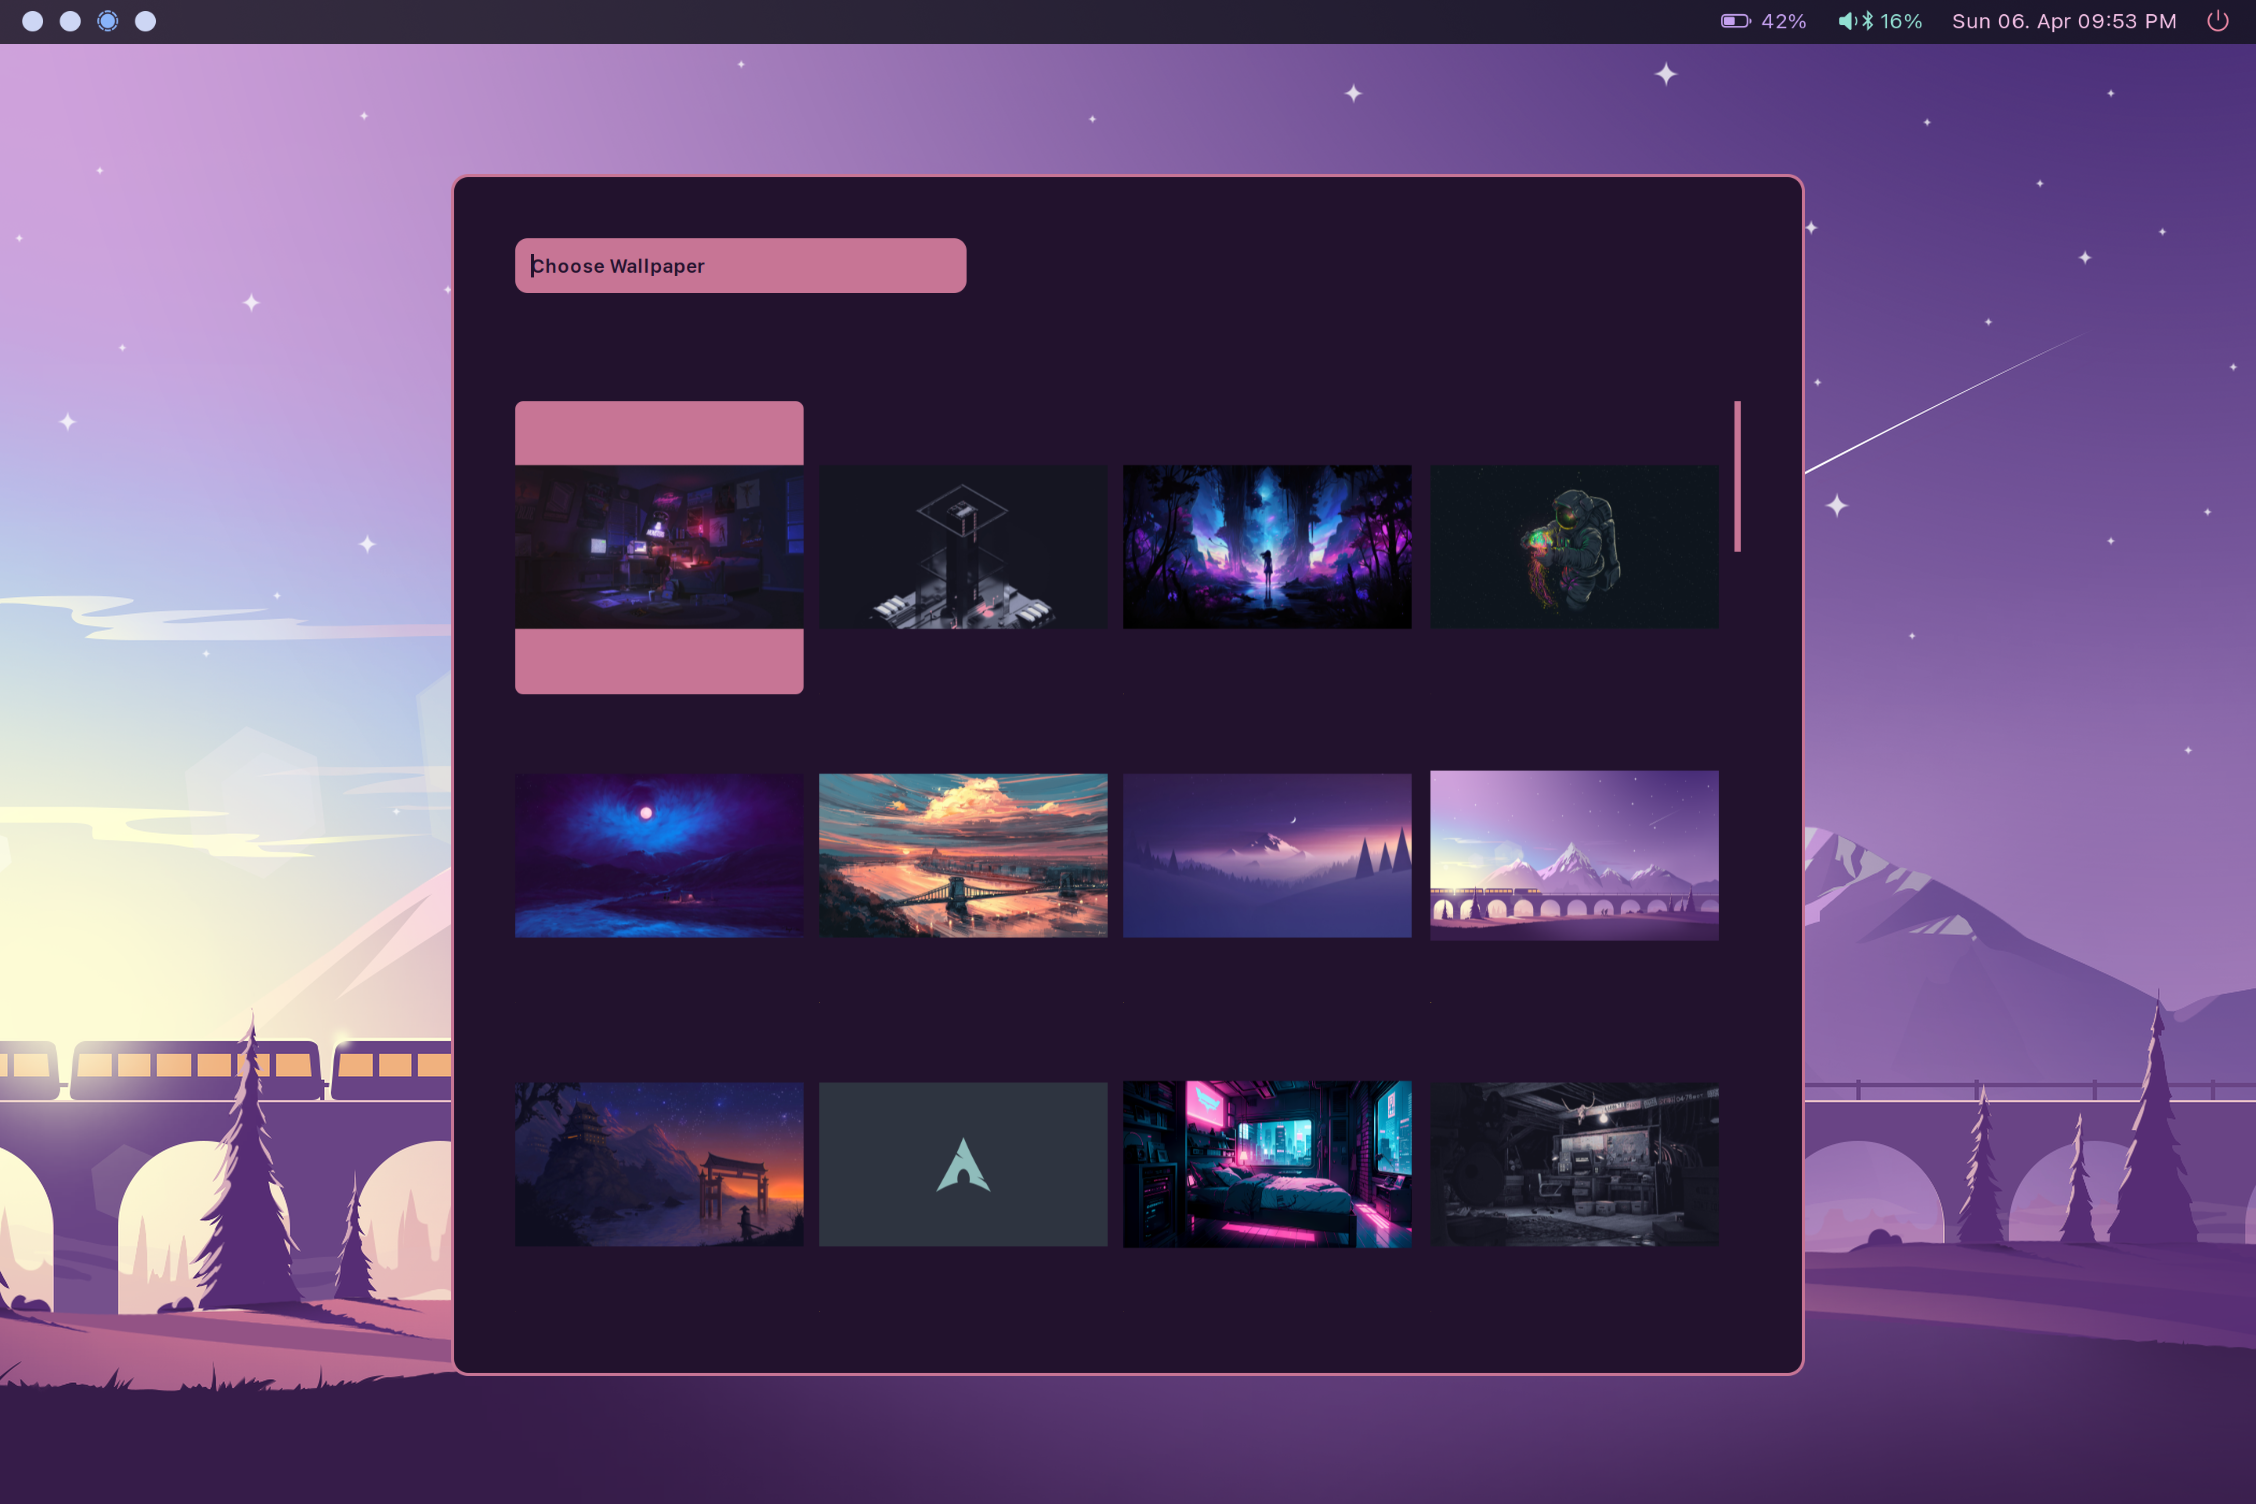Switch to the first workspace dot
The height and width of the screenshot is (1504, 2256).
tap(32, 21)
